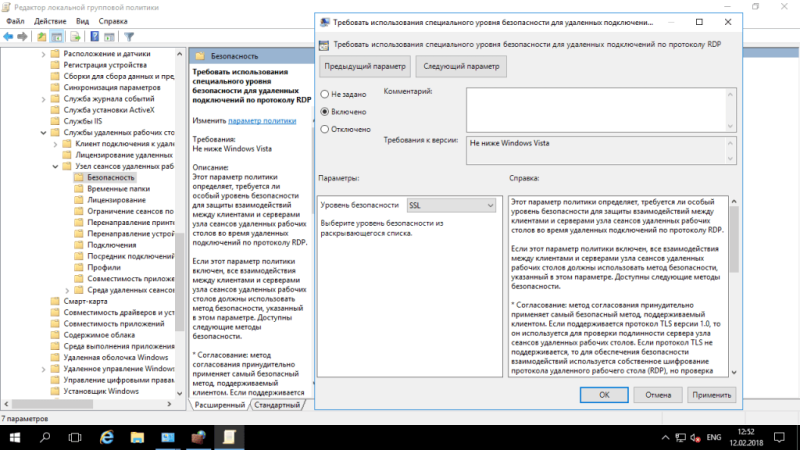Screen dimensions: 800x450
Task: Click the 'параметр политики' link
Action: click(x=262, y=121)
